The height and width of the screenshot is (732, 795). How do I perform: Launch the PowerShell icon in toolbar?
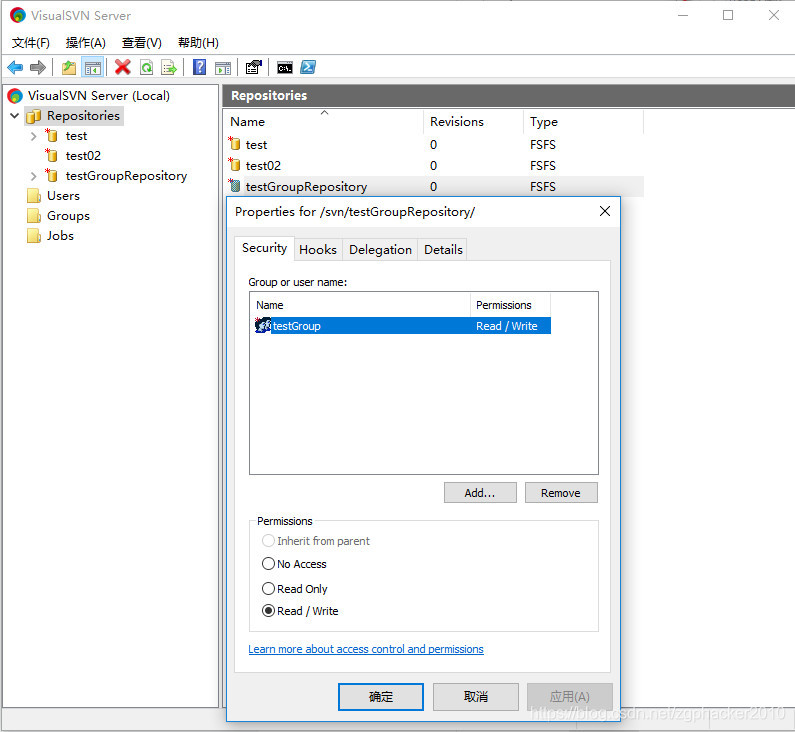point(308,67)
